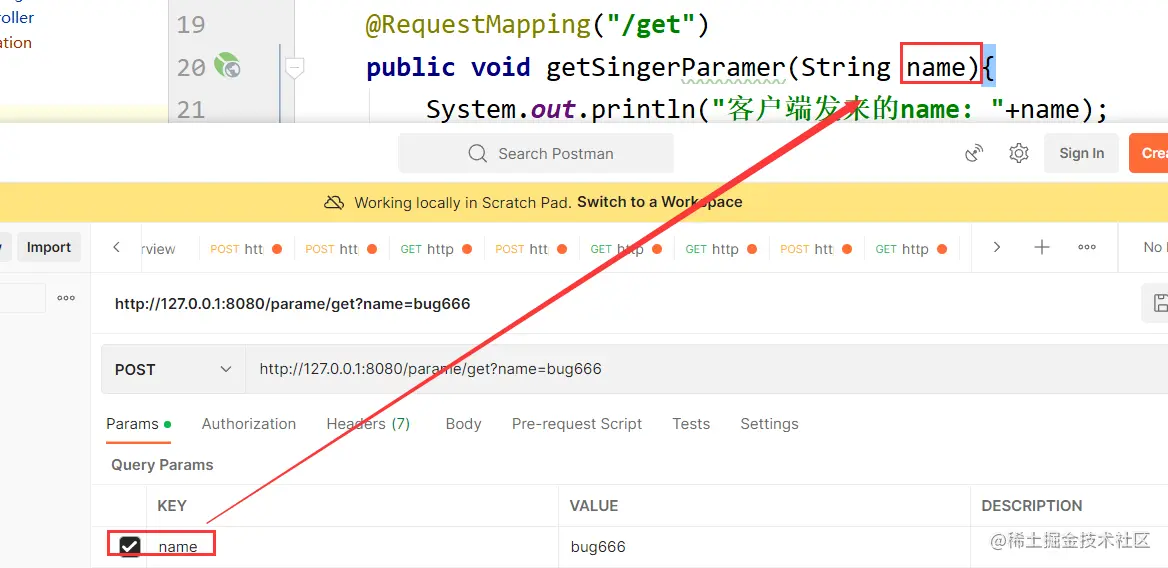The image size is (1168, 568).
Task: Click the KEY column header
Action: 172,505
